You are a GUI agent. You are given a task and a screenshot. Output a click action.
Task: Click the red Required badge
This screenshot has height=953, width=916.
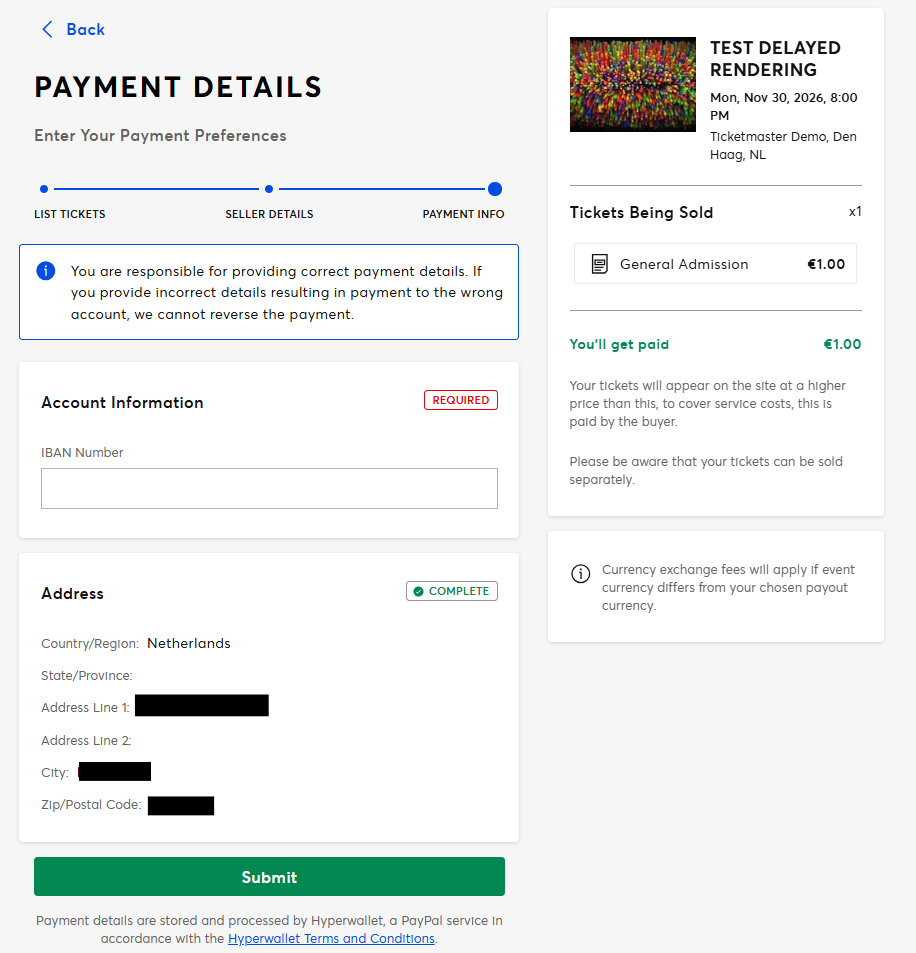point(461,400)
